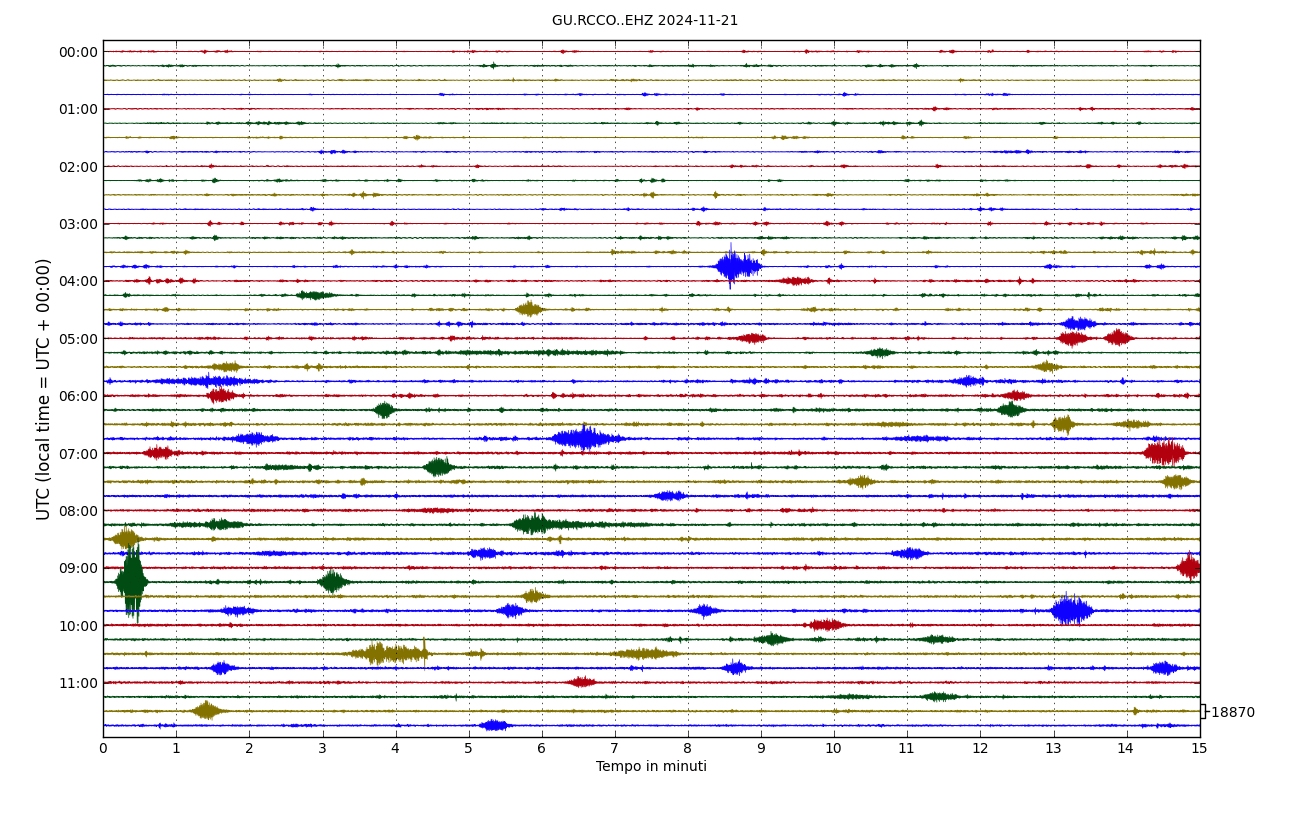Click the 11:00 hour label
This screenshot has width=1290, height=819.
tap(79, 683)
